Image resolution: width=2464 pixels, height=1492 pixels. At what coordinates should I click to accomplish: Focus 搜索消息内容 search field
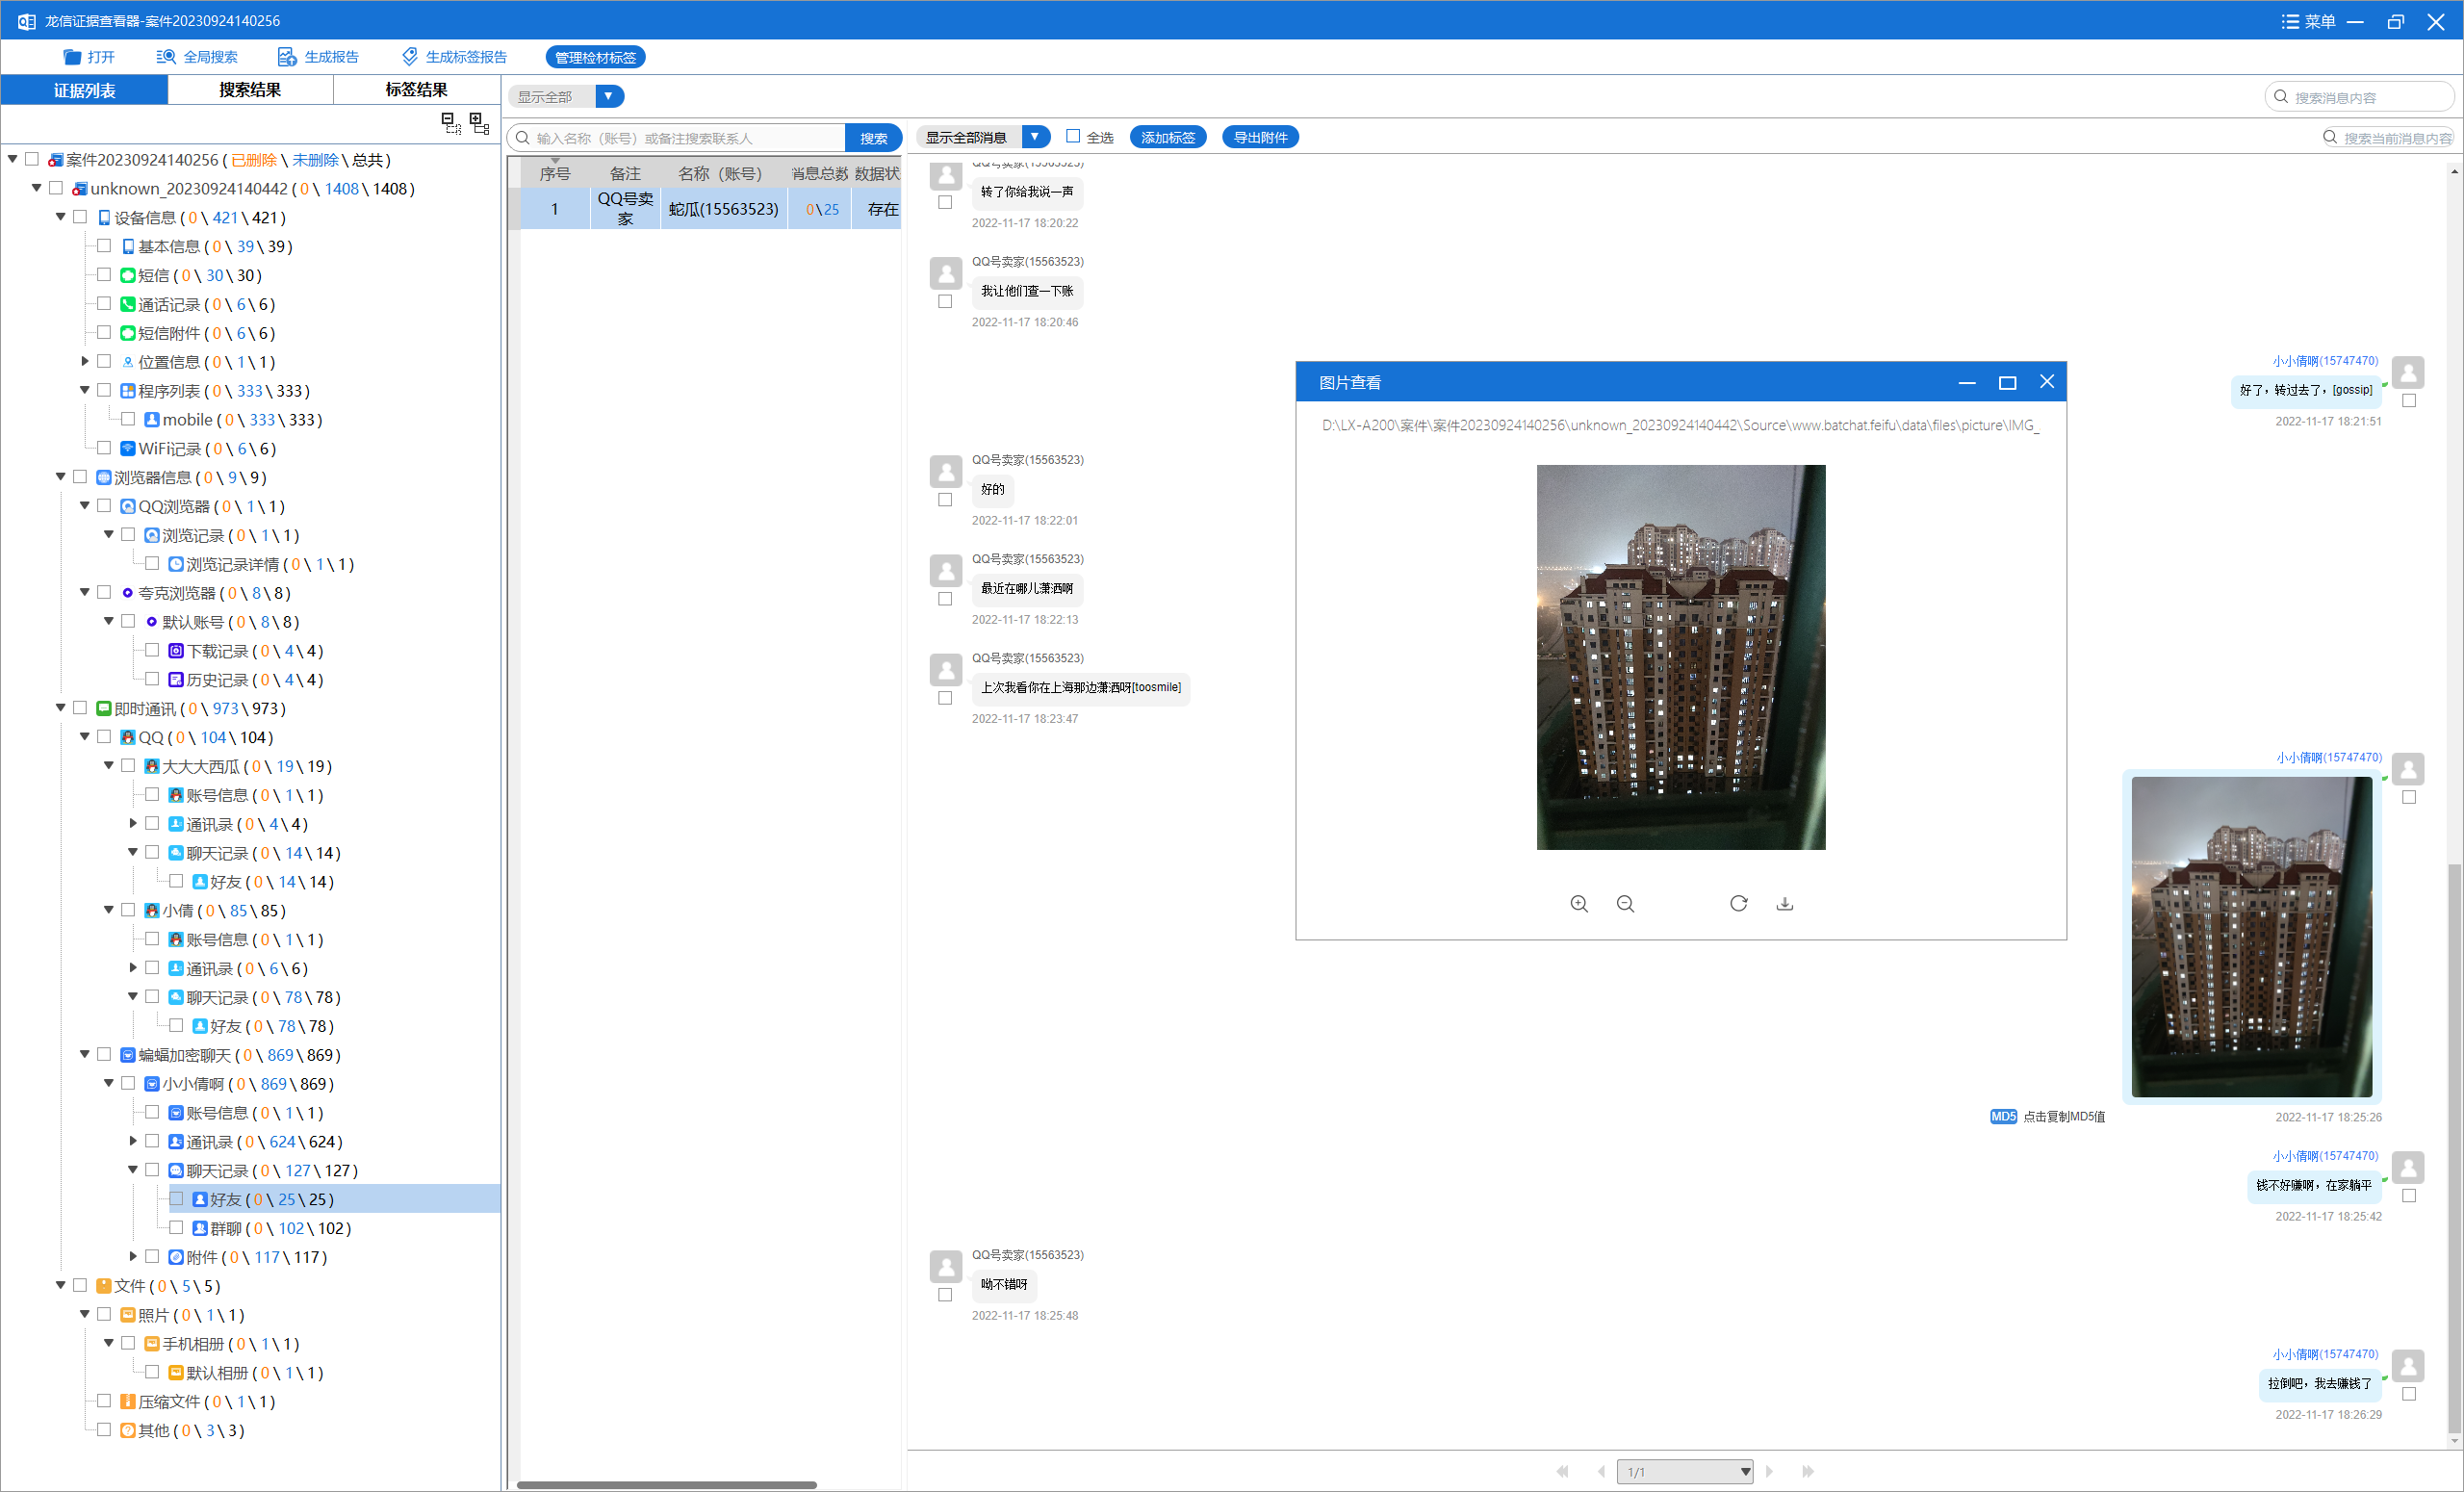[x=2359, y=97]
